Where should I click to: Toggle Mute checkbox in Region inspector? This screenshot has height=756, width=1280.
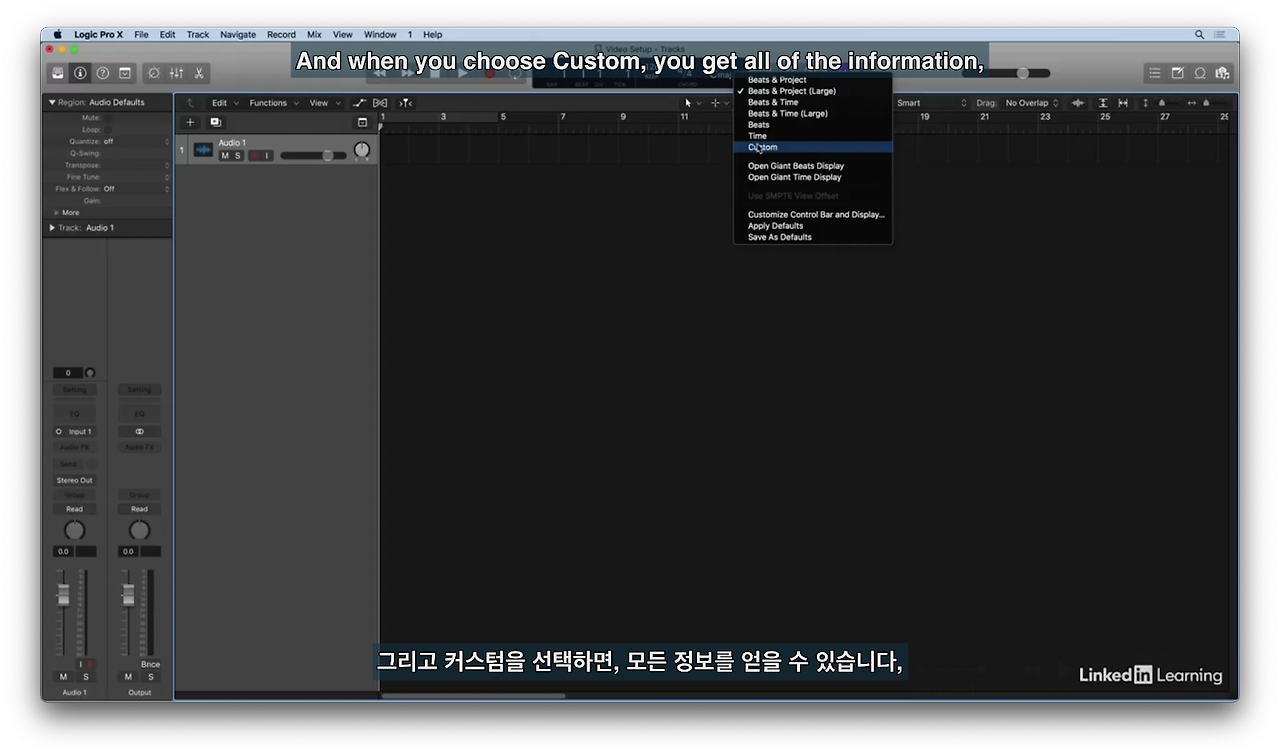(x=108, y=118)
